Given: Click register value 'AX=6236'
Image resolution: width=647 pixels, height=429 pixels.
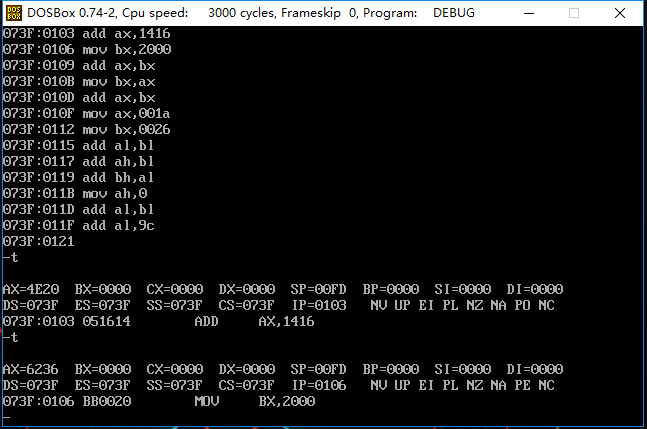Looking at the screenshot, I should (x=31, y=370).
